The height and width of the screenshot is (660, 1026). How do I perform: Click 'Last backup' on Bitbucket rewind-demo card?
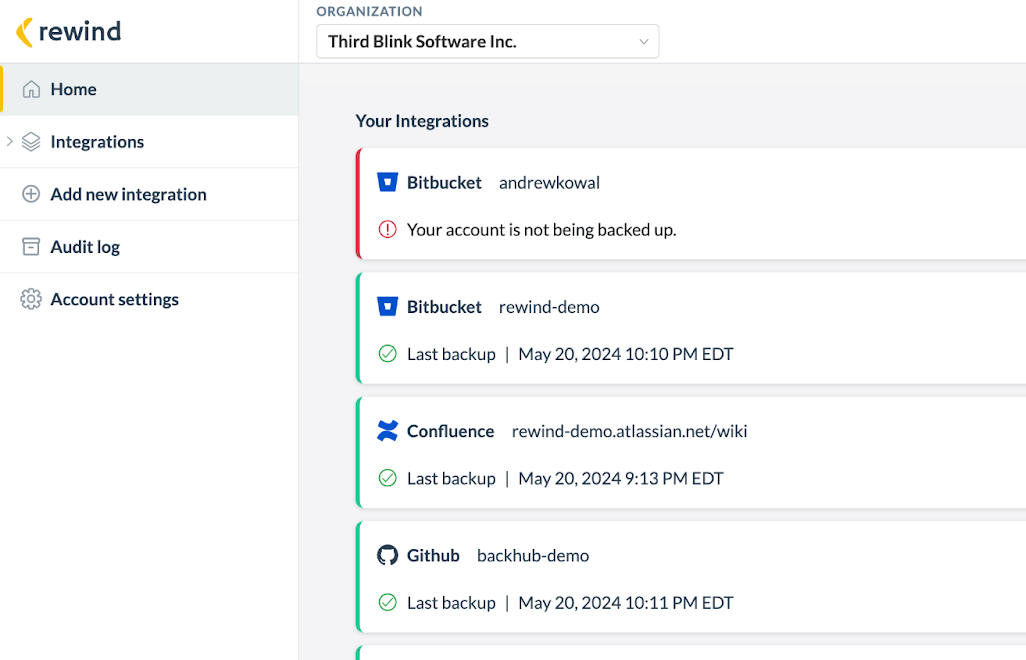451,354
